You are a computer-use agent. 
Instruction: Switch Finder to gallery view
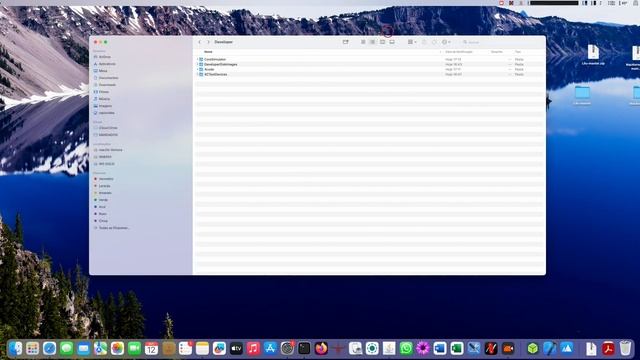point(392,42)
